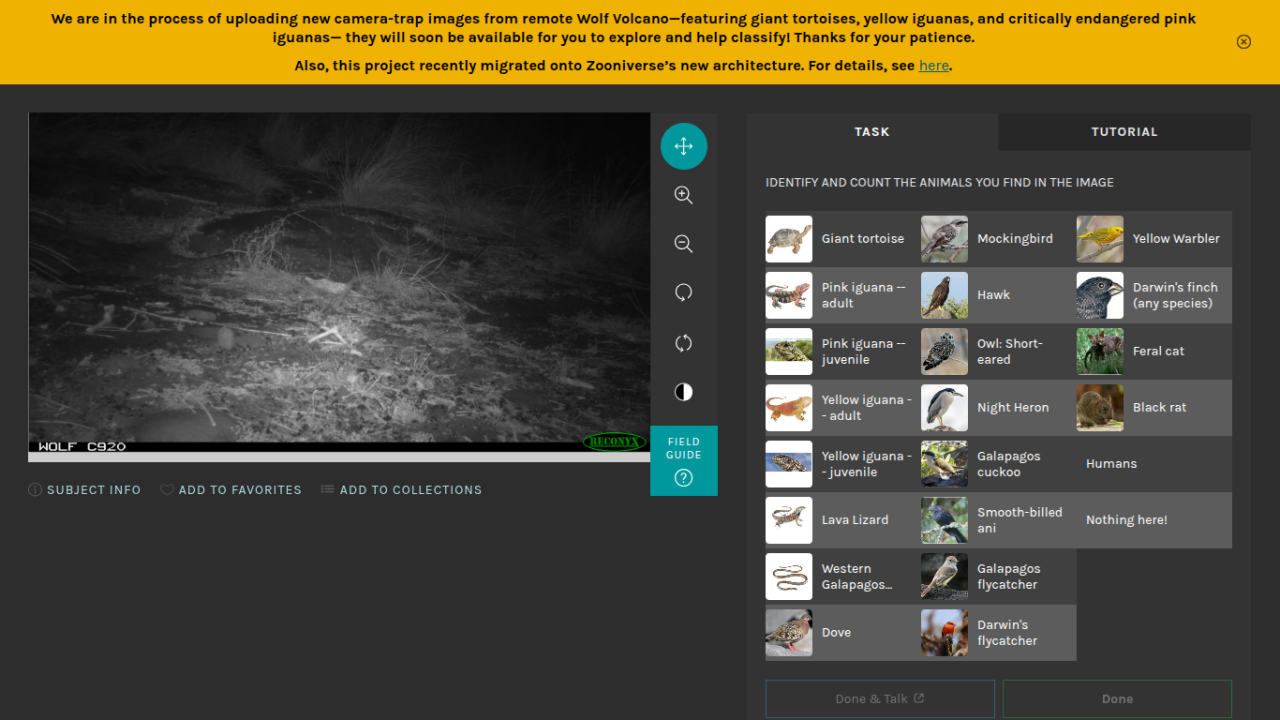Click the Done button
Viewport: 1280px width, 720px height.
click(1117, 699)
